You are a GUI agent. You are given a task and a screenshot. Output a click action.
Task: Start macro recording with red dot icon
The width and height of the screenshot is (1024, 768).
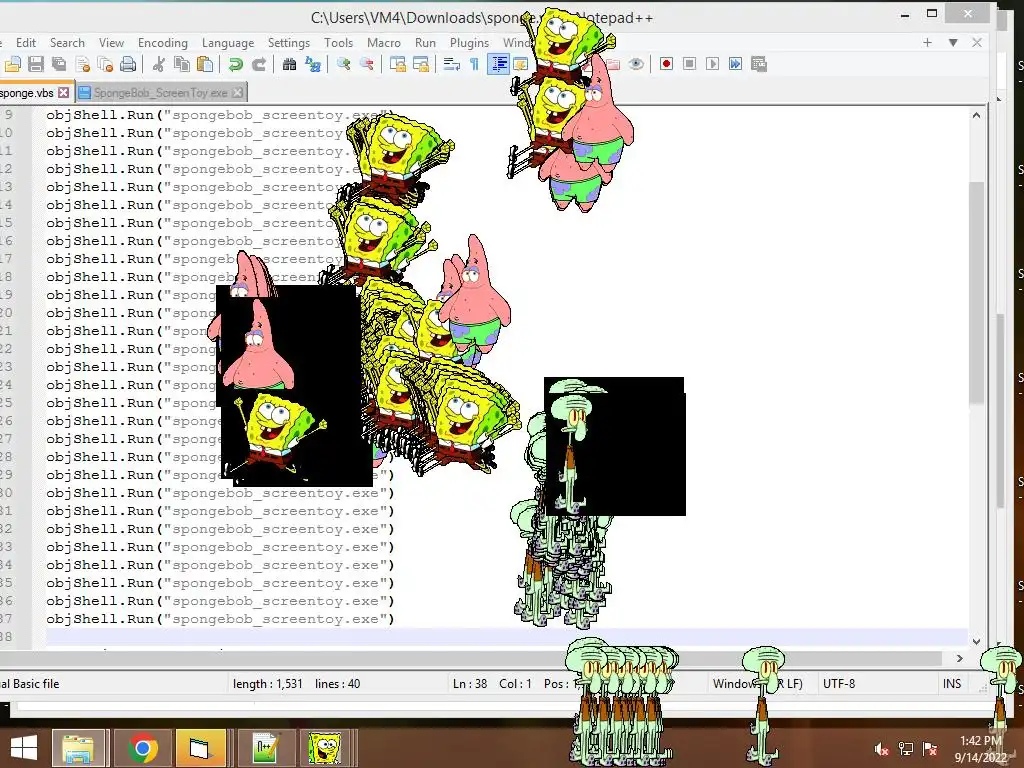(x=666, y=64)
